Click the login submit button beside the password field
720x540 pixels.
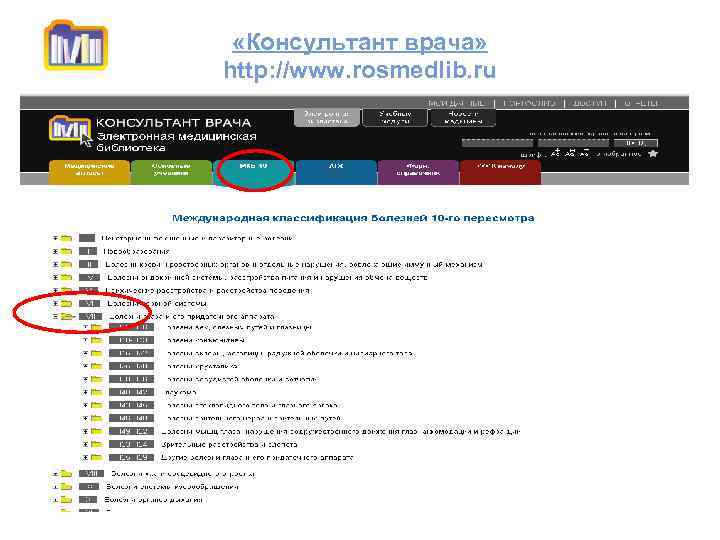(636, 143)
